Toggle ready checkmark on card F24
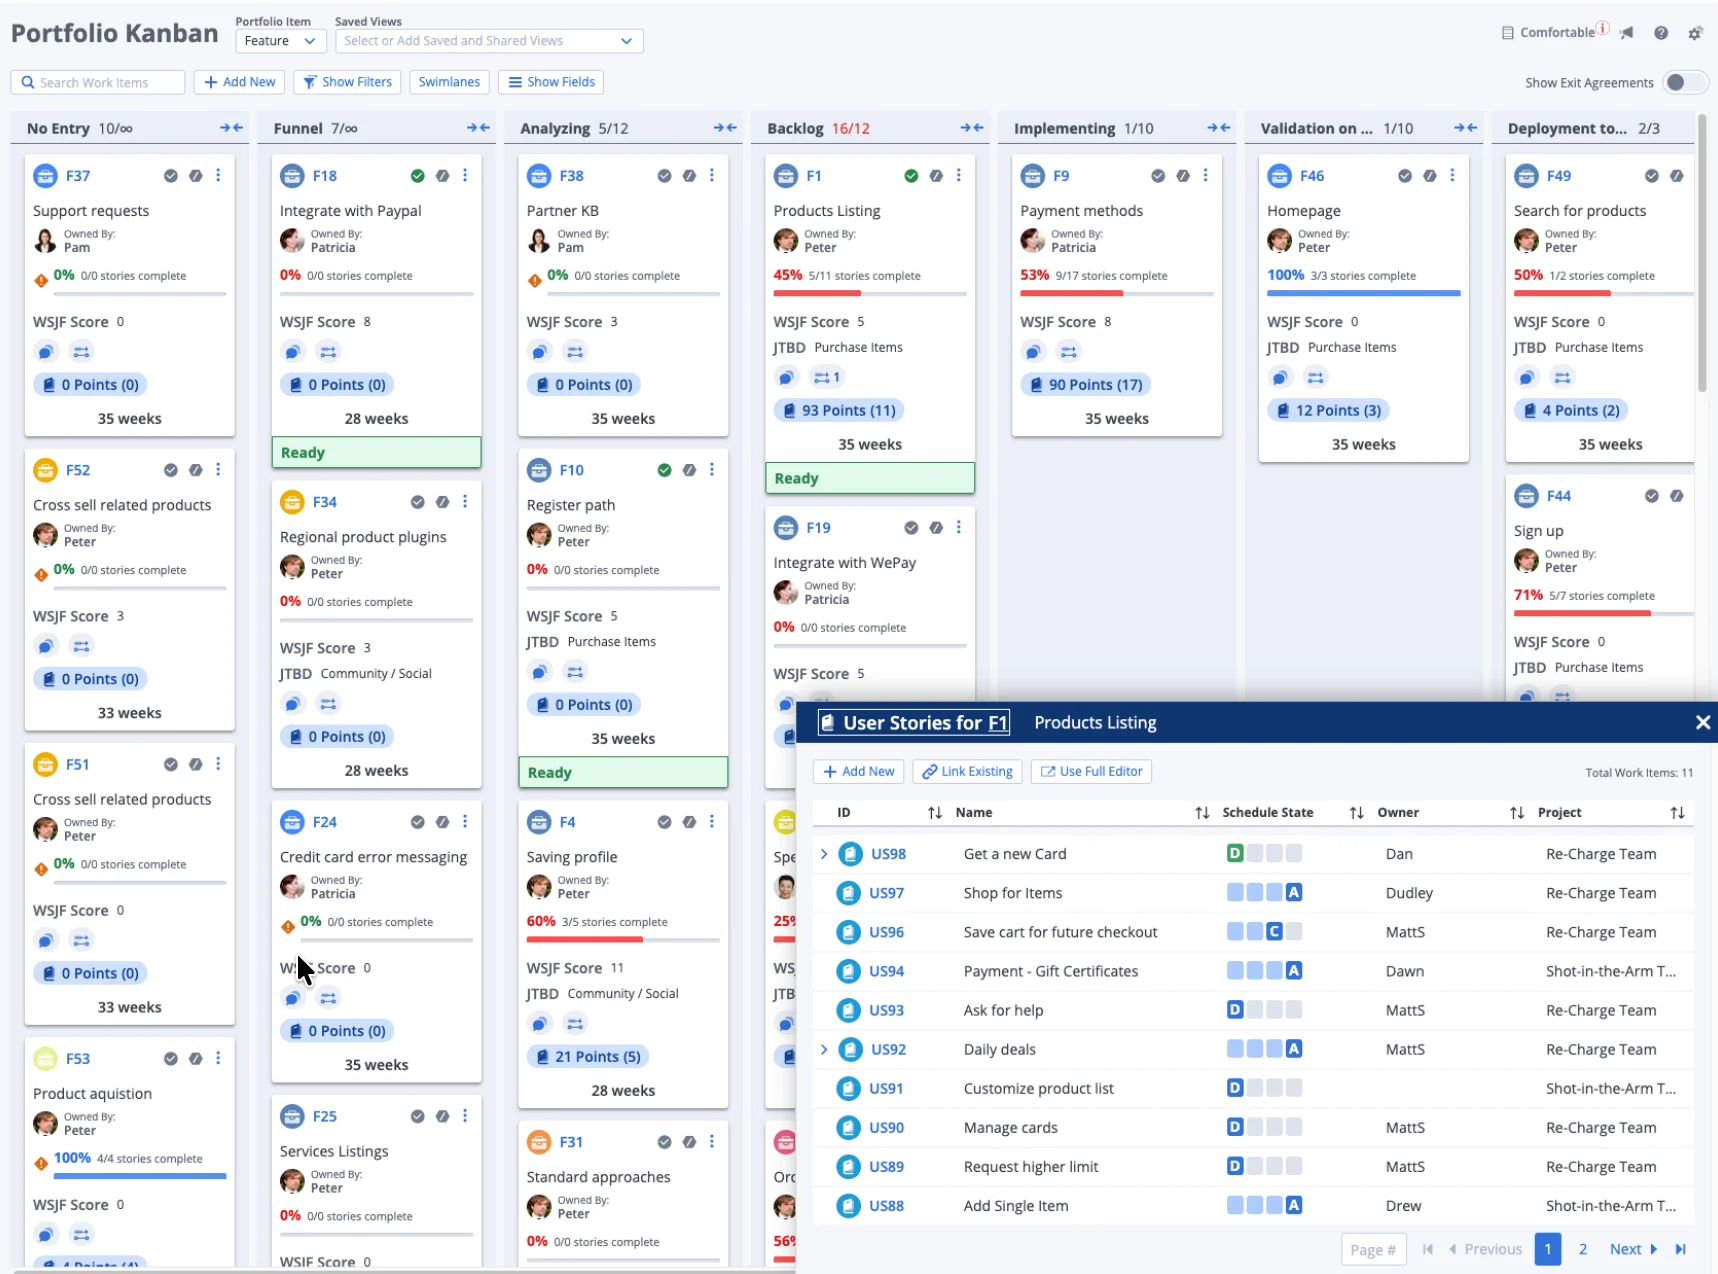This screenshot has height=1274, width=1718. point(418,822)
